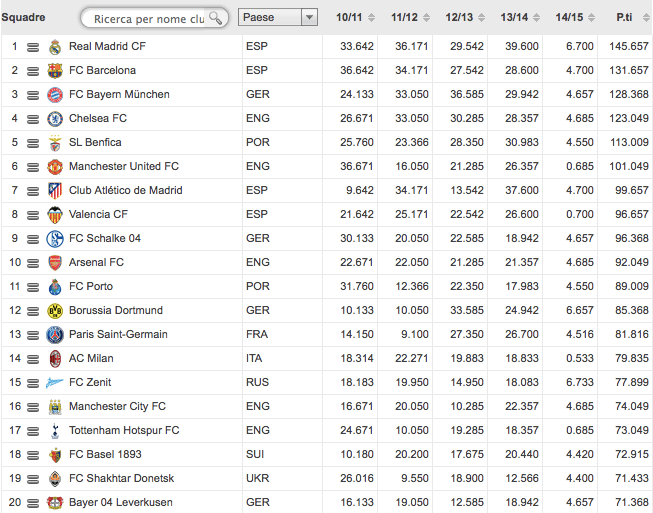This screenshot has height=513, width=653.
Task: Open the Tottenham Hotspur FC team link
Action: click(124, 430)
